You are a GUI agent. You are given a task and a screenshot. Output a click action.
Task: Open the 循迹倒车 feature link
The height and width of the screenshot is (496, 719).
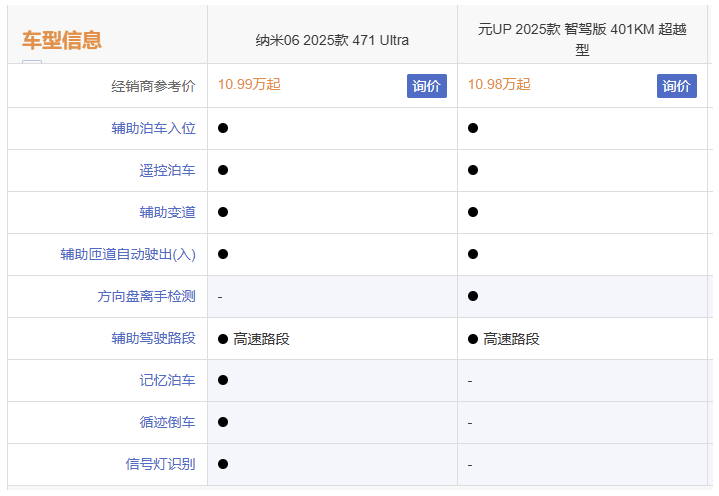coord(167,422)
